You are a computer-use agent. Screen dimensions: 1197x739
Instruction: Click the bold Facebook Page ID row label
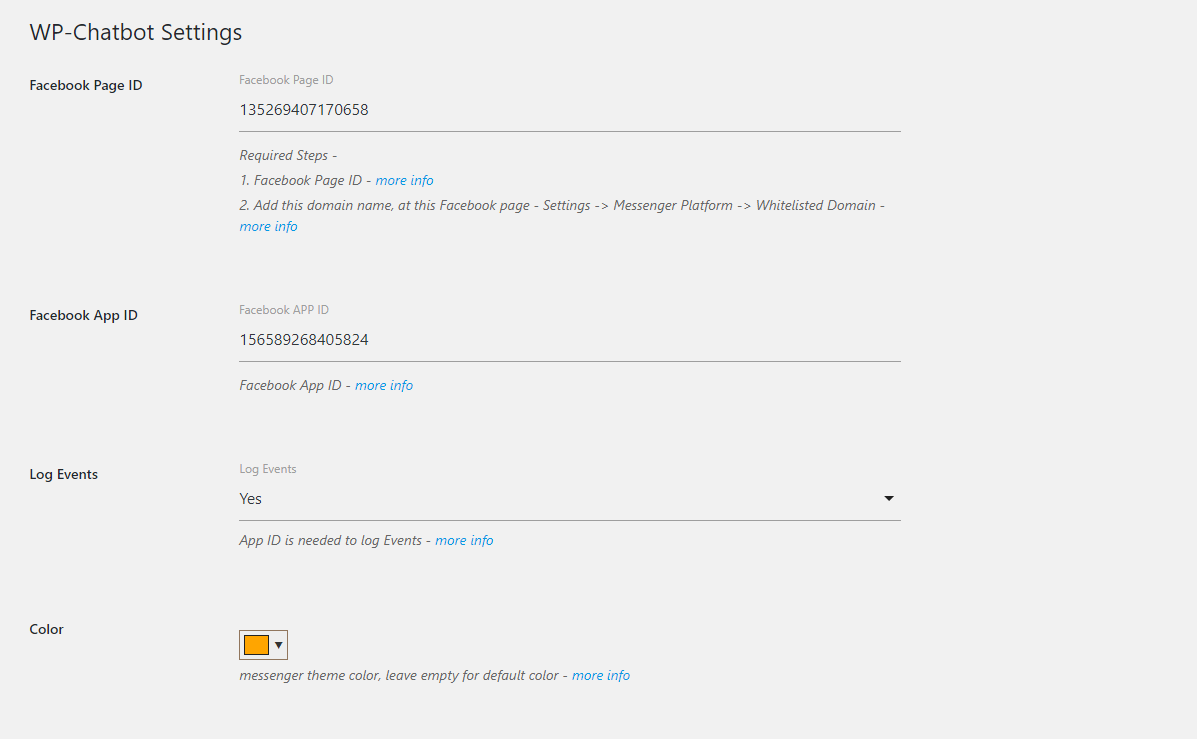(x=86, y=86)
